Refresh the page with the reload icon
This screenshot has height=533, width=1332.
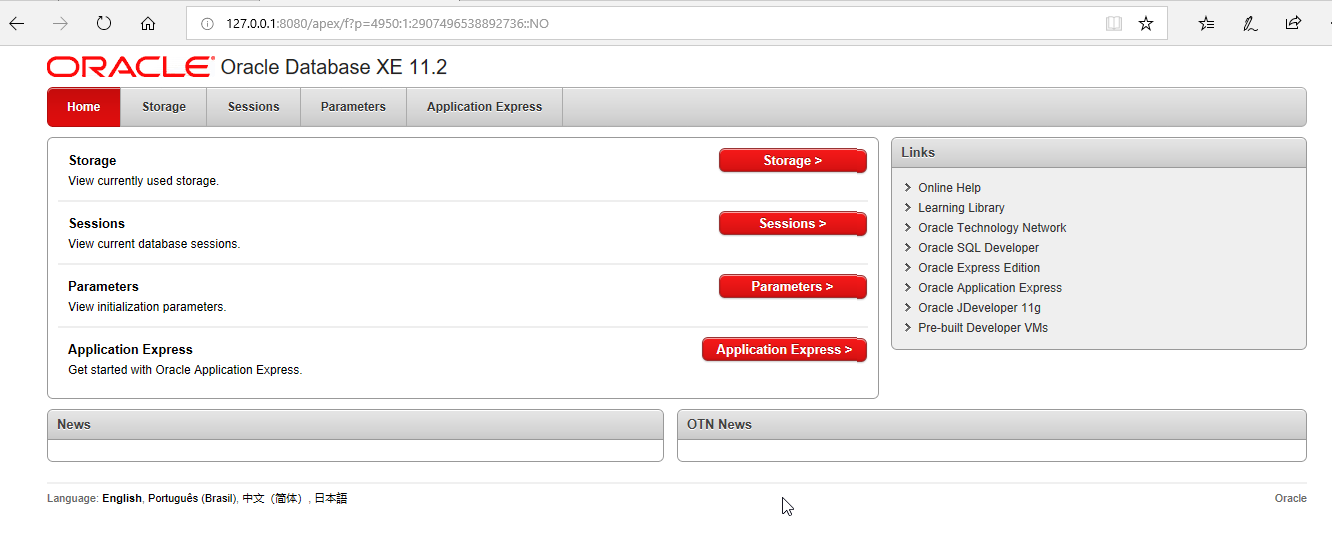[104, 23]
